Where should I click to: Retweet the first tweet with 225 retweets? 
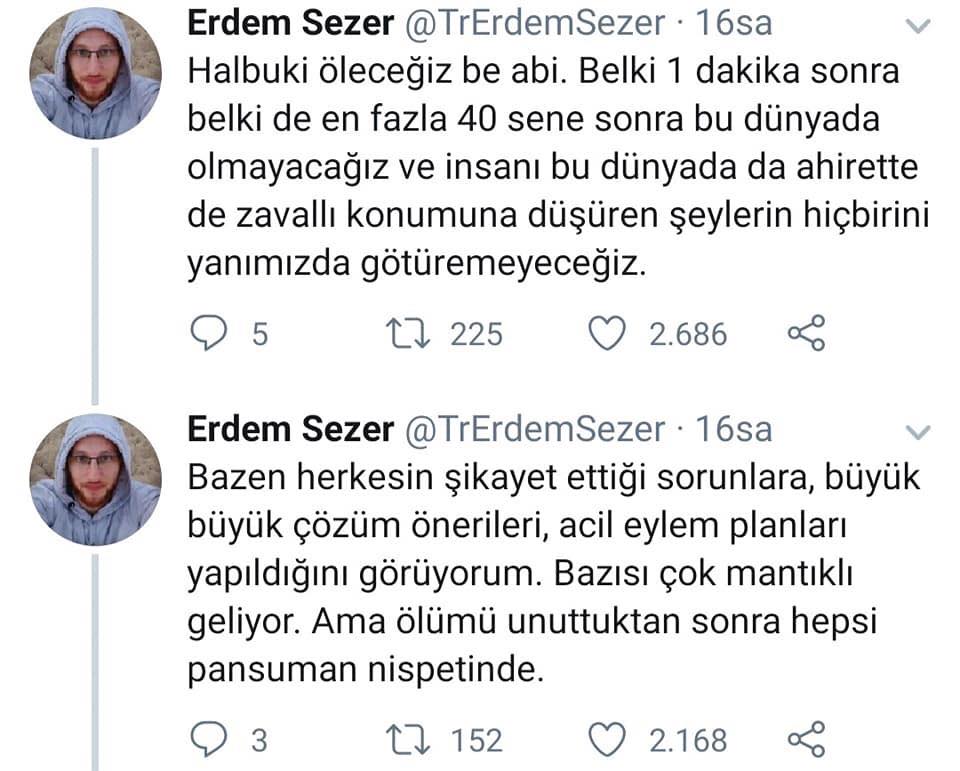(x=408, y=334)
